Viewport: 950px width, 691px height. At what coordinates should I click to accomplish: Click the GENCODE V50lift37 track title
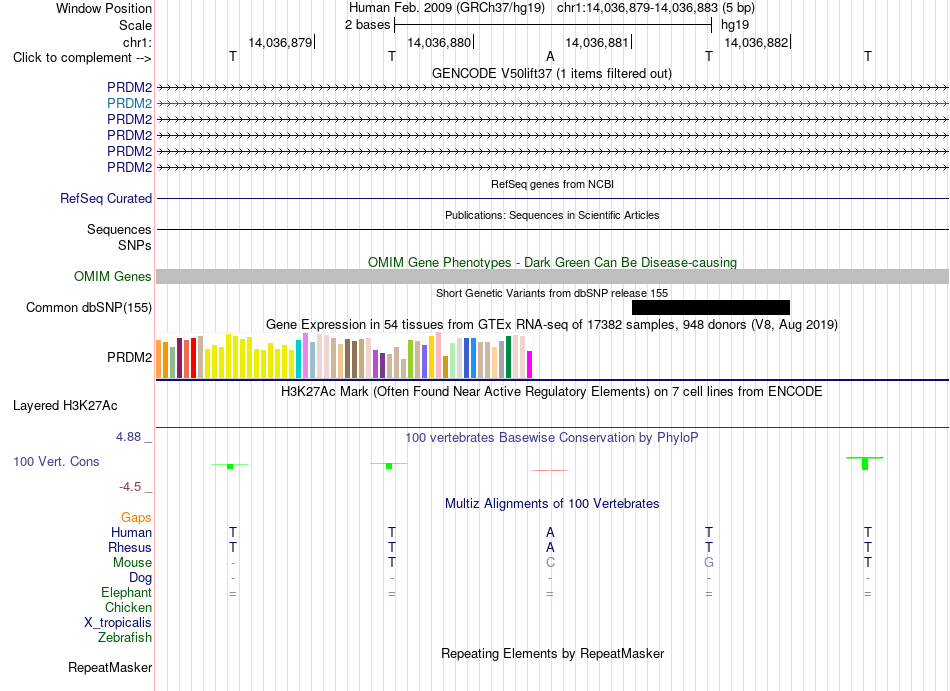click(552, 73)
